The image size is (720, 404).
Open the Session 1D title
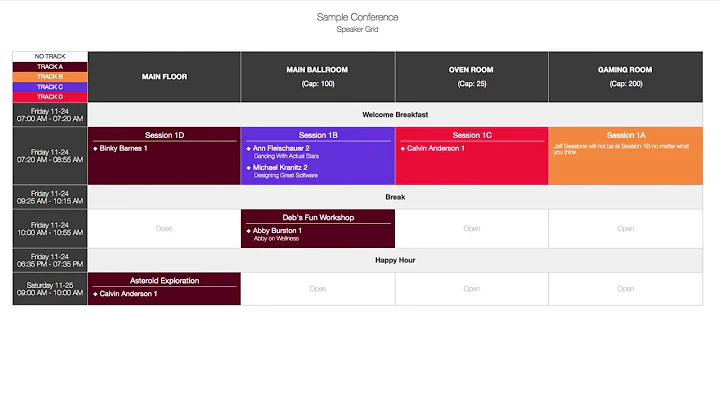pyautogui.click(x=164, y=135)
